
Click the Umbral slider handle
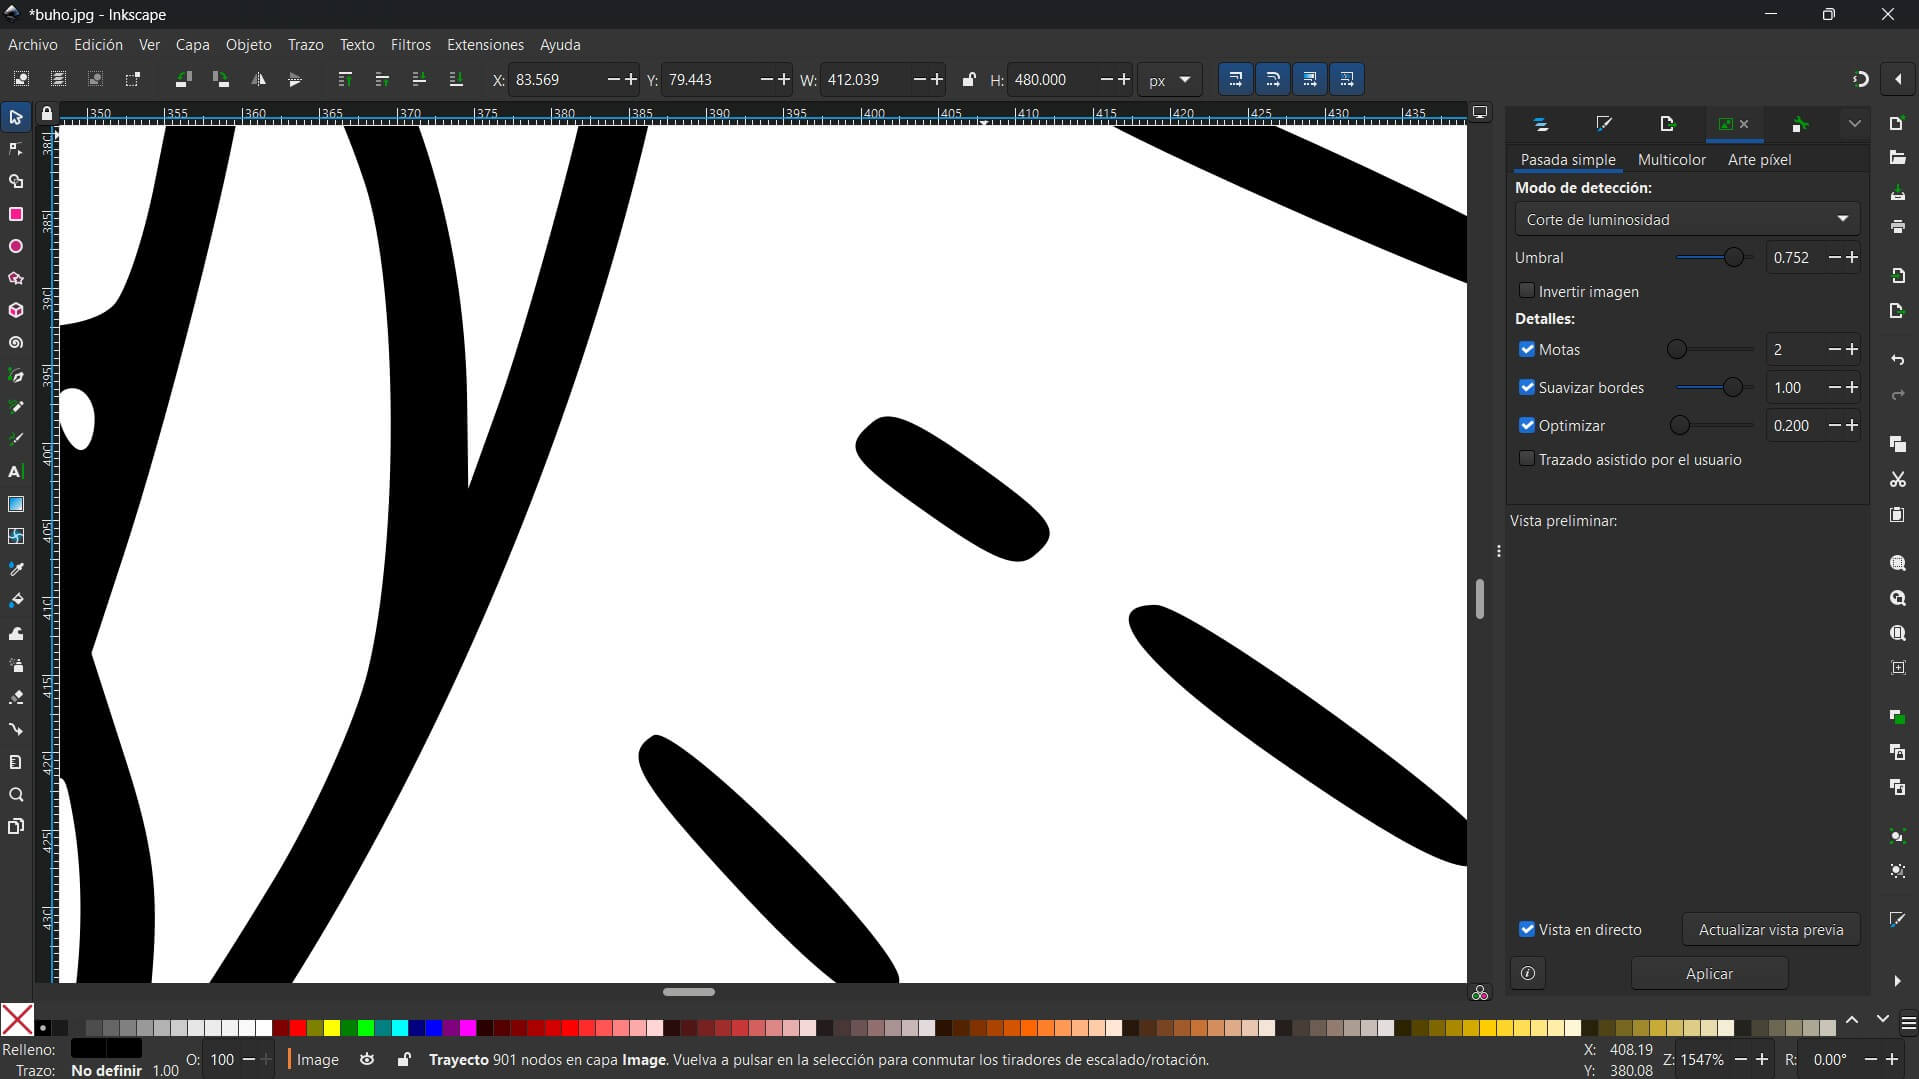coord(1734,257)
